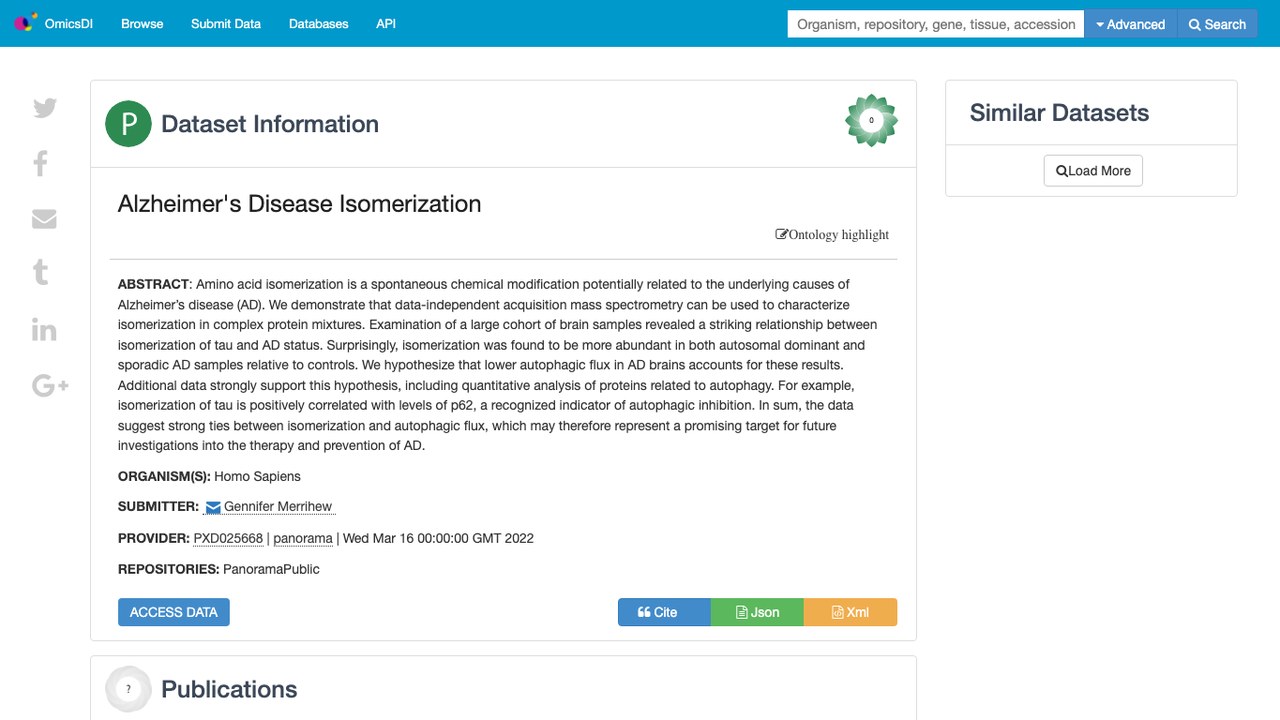Click the Dataset Information heading
The height and width of the screenshot is (720, 1280).
pos(270,124)
